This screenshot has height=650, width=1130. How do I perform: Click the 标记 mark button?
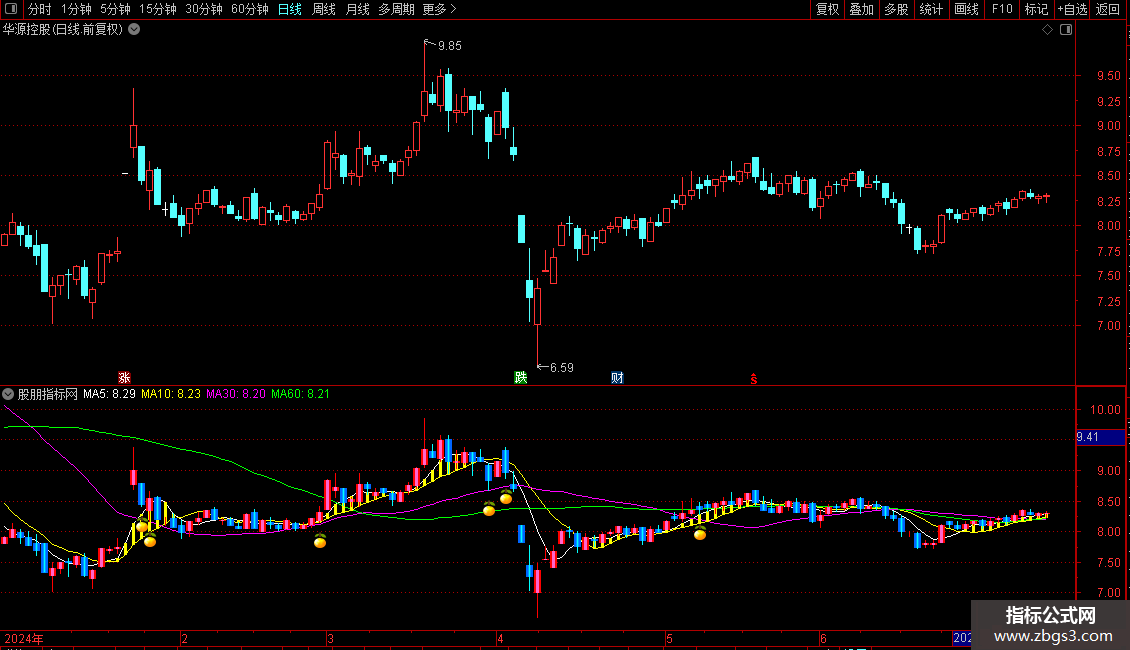(1036, 9)
